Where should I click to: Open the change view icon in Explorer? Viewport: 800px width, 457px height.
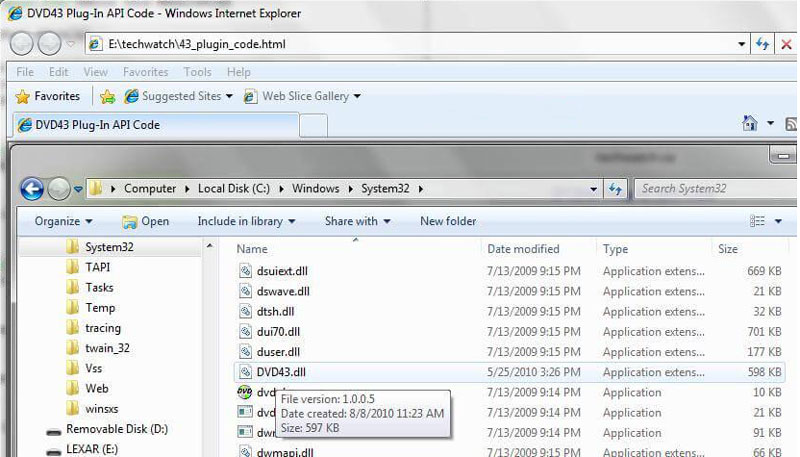pyautogui.click(x=755, y=221)
